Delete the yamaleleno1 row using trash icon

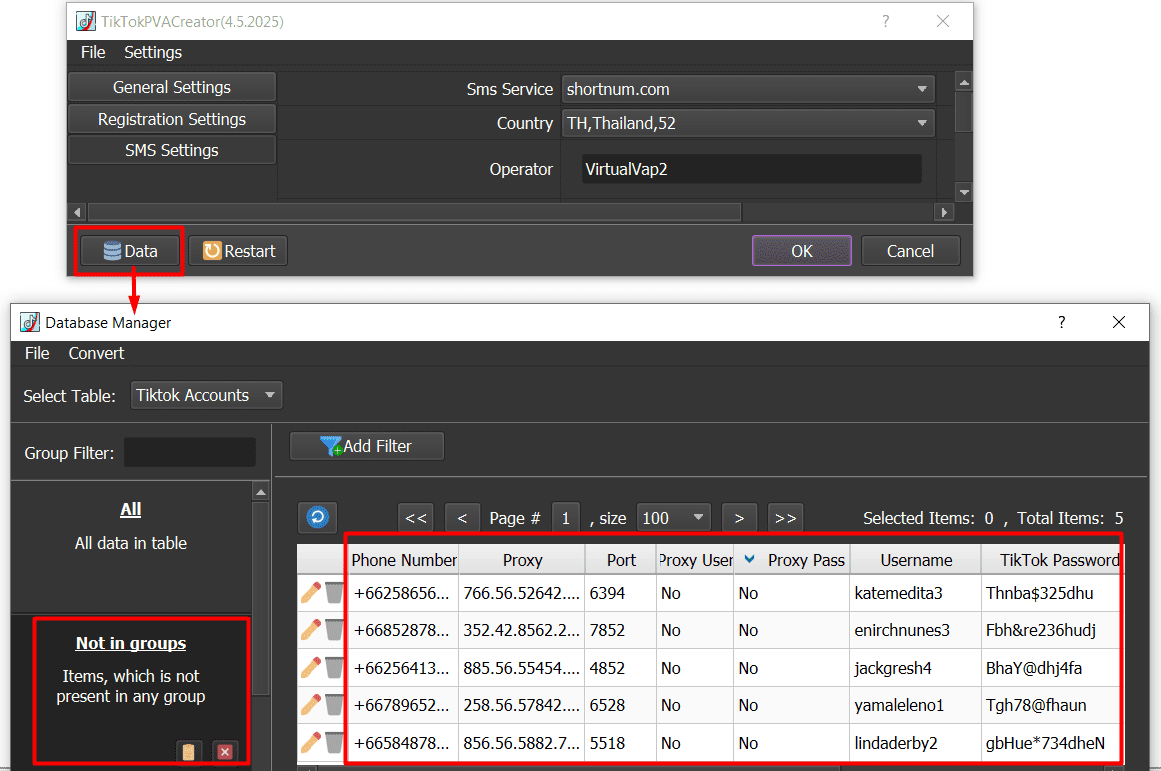coord(334,704)
